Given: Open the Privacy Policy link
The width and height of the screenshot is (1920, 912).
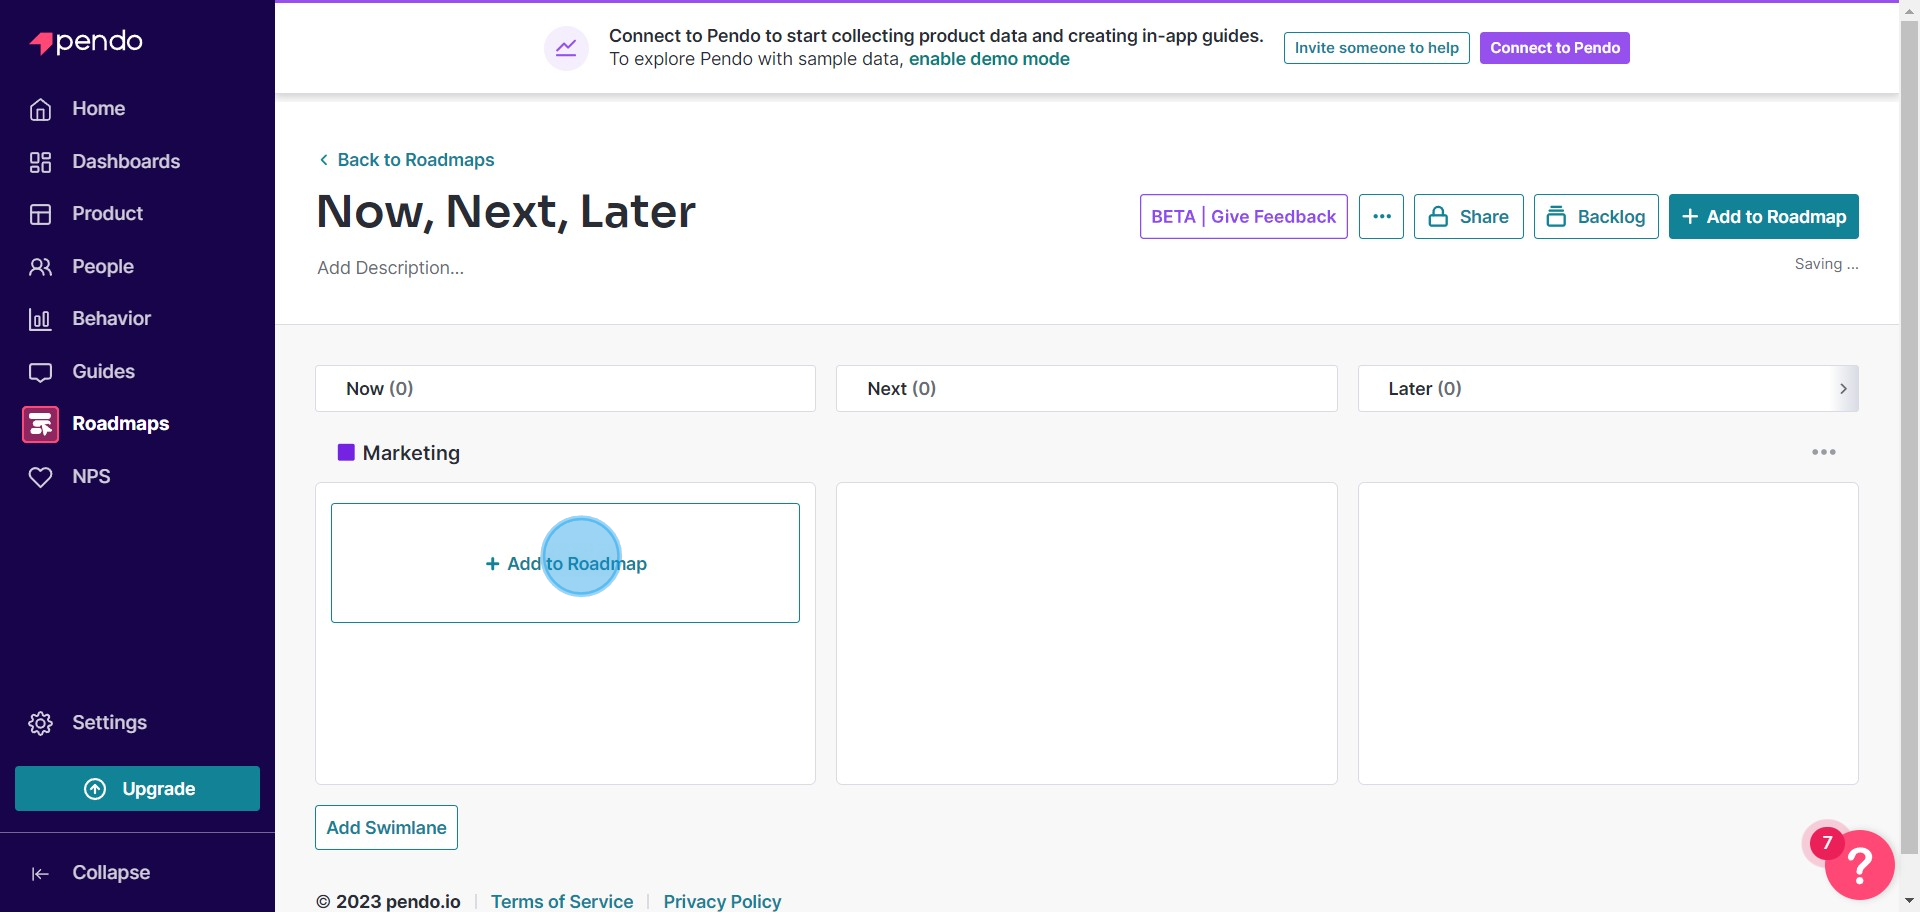Looking at the screenshot, I should tap(722, 901).
